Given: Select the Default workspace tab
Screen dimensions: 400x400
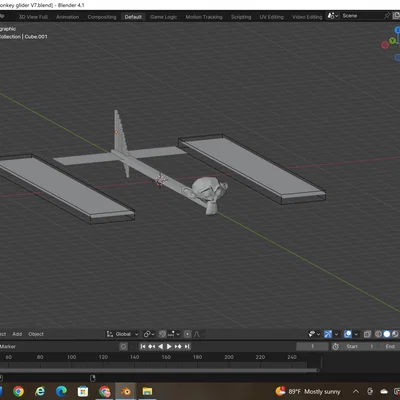Looking at the screenshot, I should coord(133,17).
